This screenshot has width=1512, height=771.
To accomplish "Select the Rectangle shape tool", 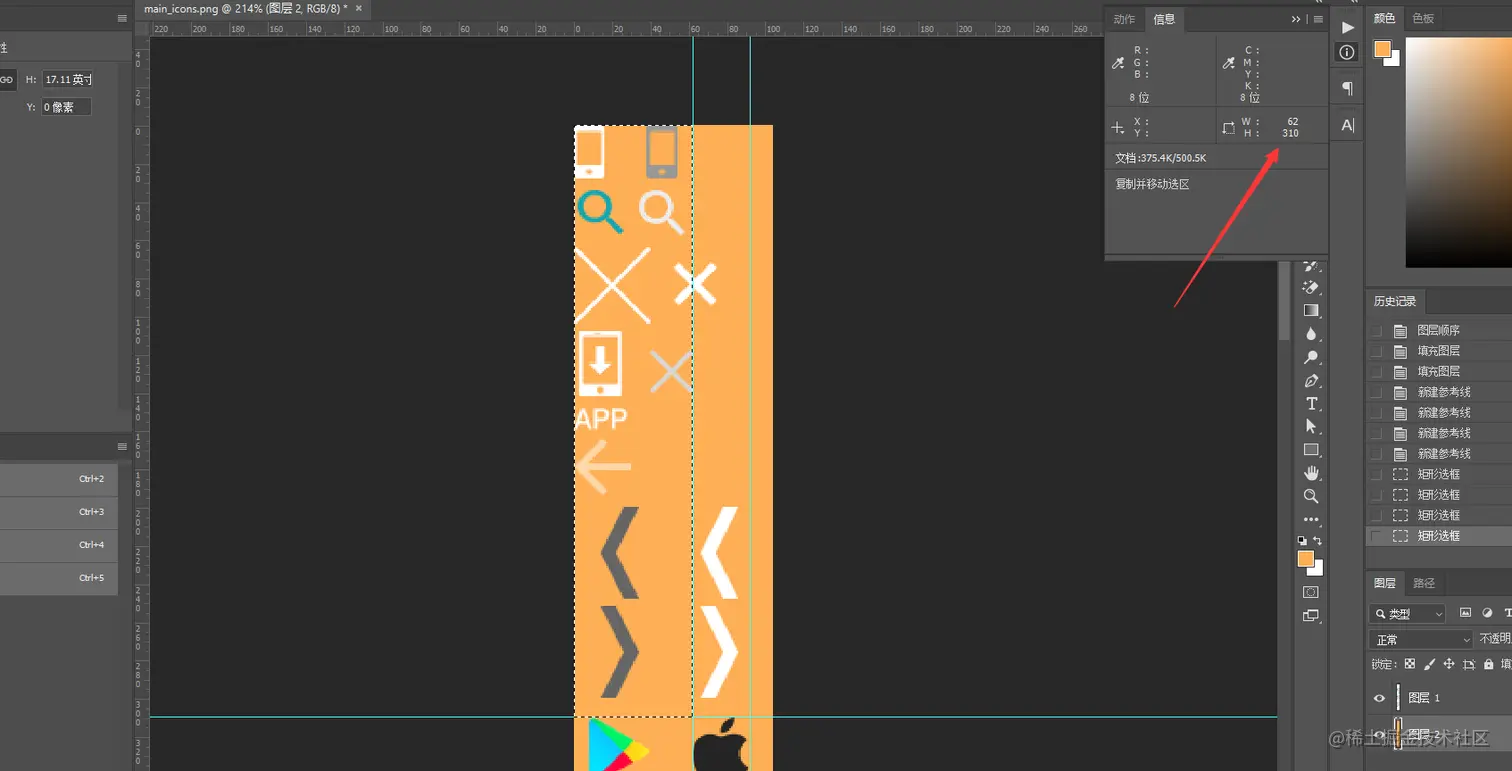I will point(1311,450).
